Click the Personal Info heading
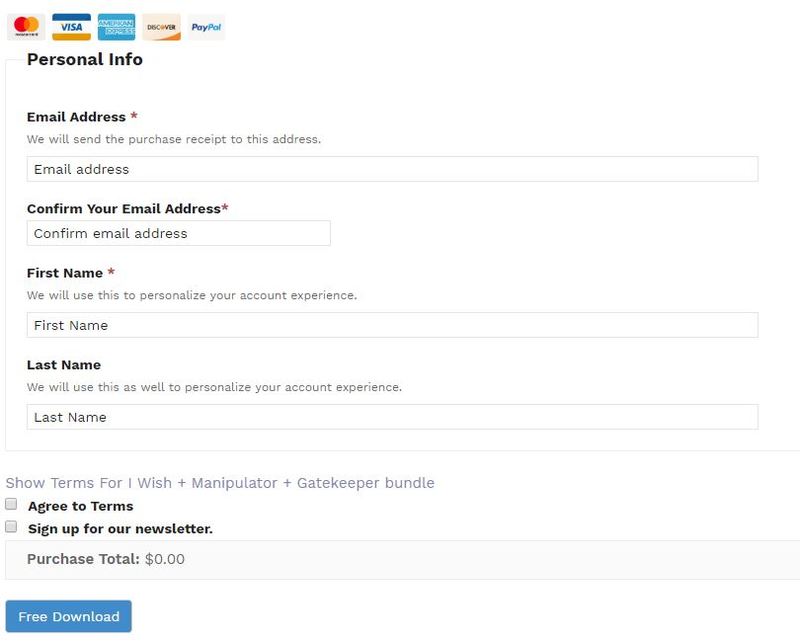This screenshot has height=642, width=800. coord(85,59)
